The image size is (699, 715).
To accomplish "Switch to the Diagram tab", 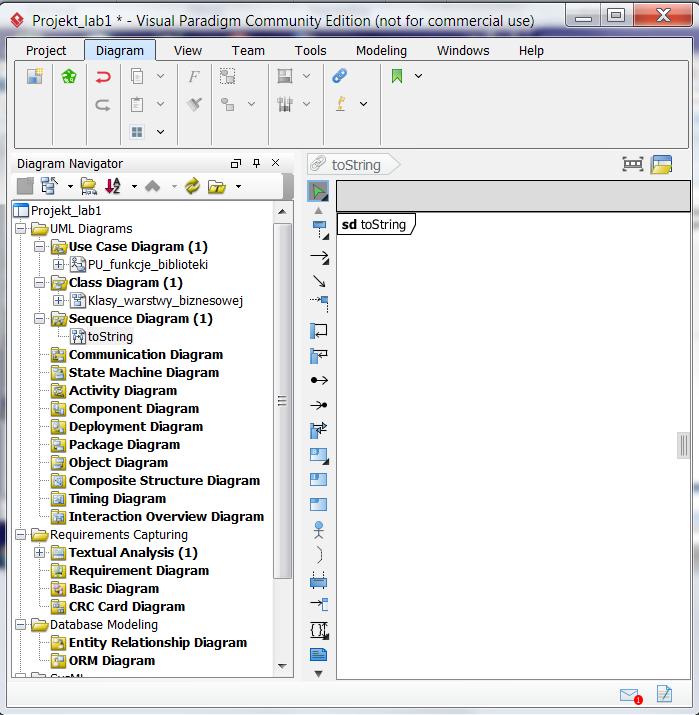I will coord(120,50).
